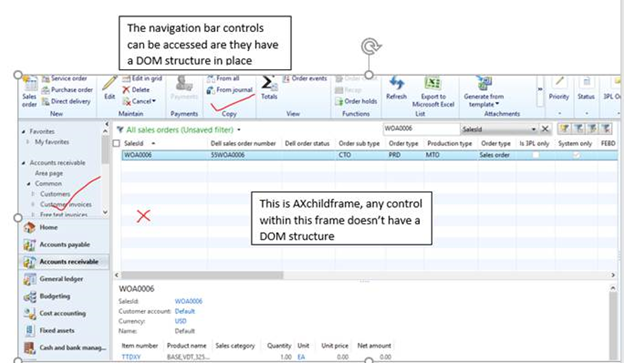Open Cash and bank management module
The width and height of the screenshot is (624, 363).
click(x=64, y=347)
